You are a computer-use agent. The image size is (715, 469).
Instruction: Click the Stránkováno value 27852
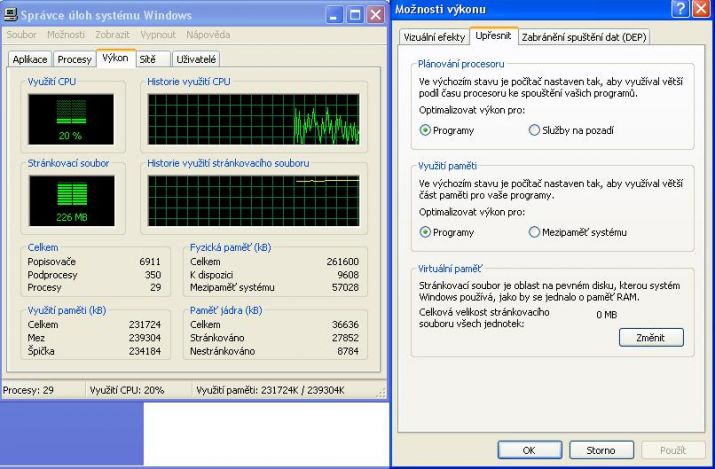(345, 338)
